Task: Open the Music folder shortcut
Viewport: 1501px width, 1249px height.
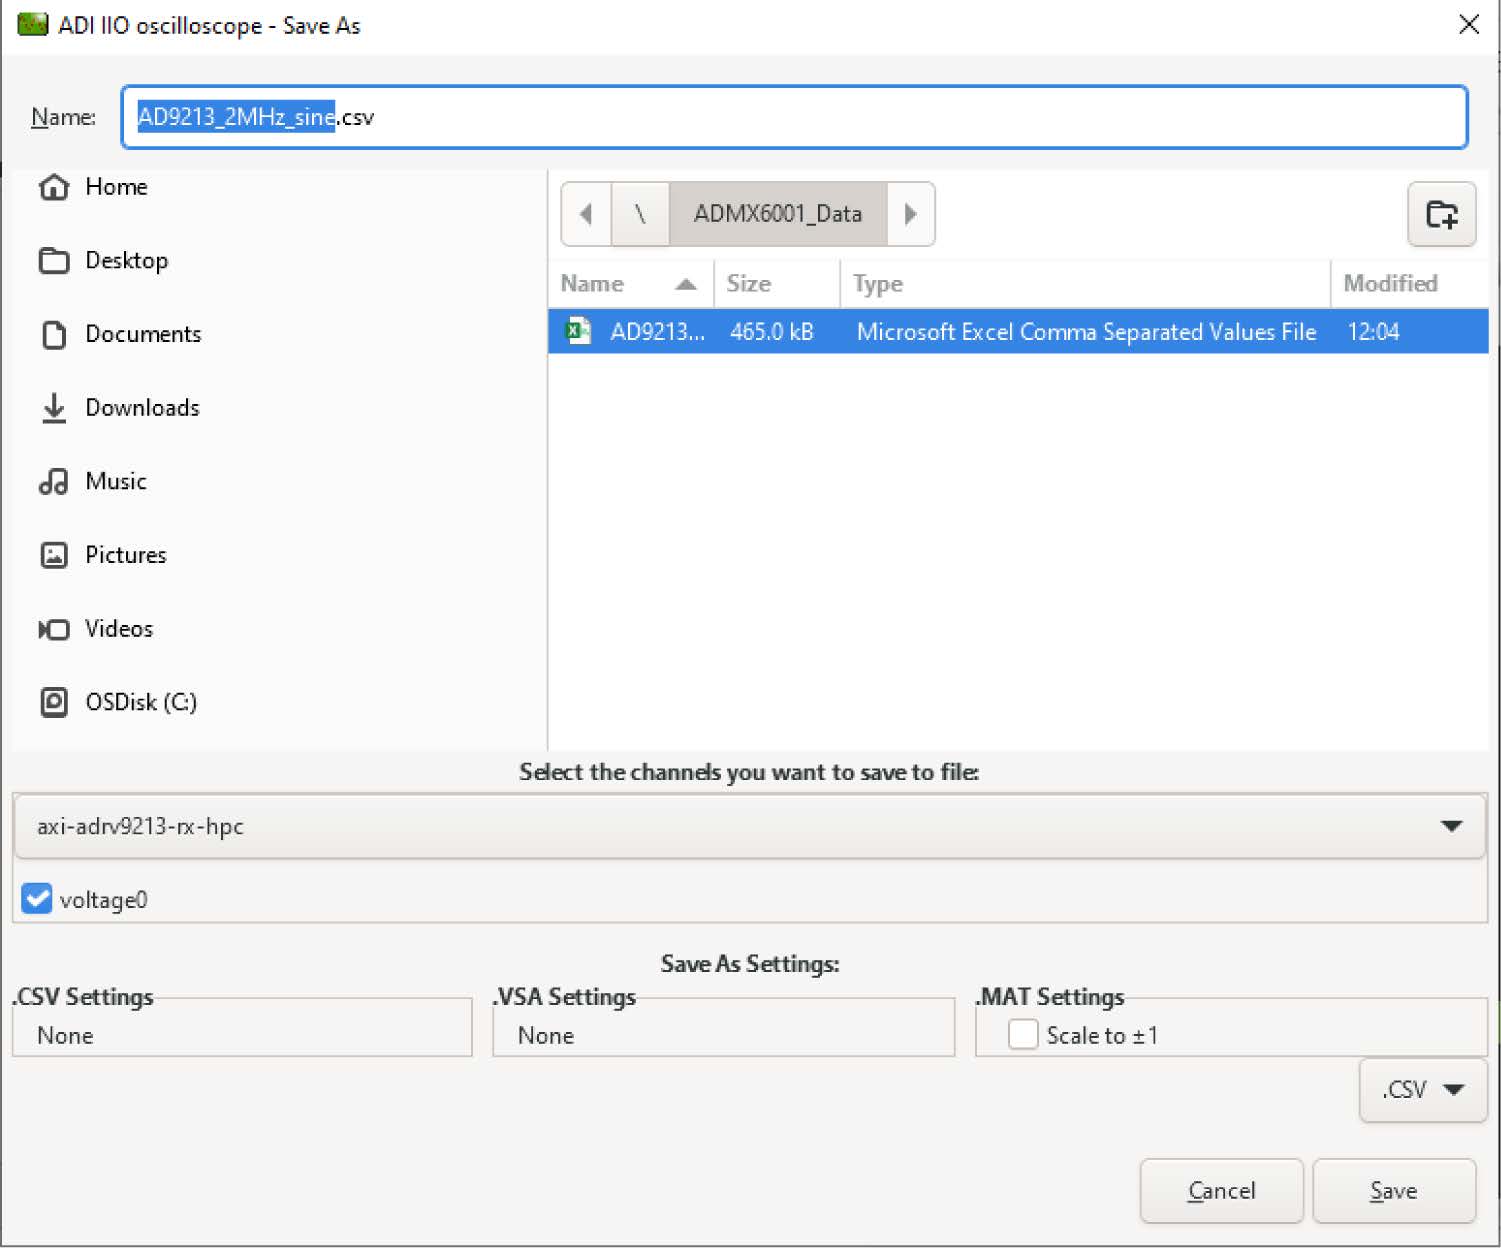Action: point(54,482)
